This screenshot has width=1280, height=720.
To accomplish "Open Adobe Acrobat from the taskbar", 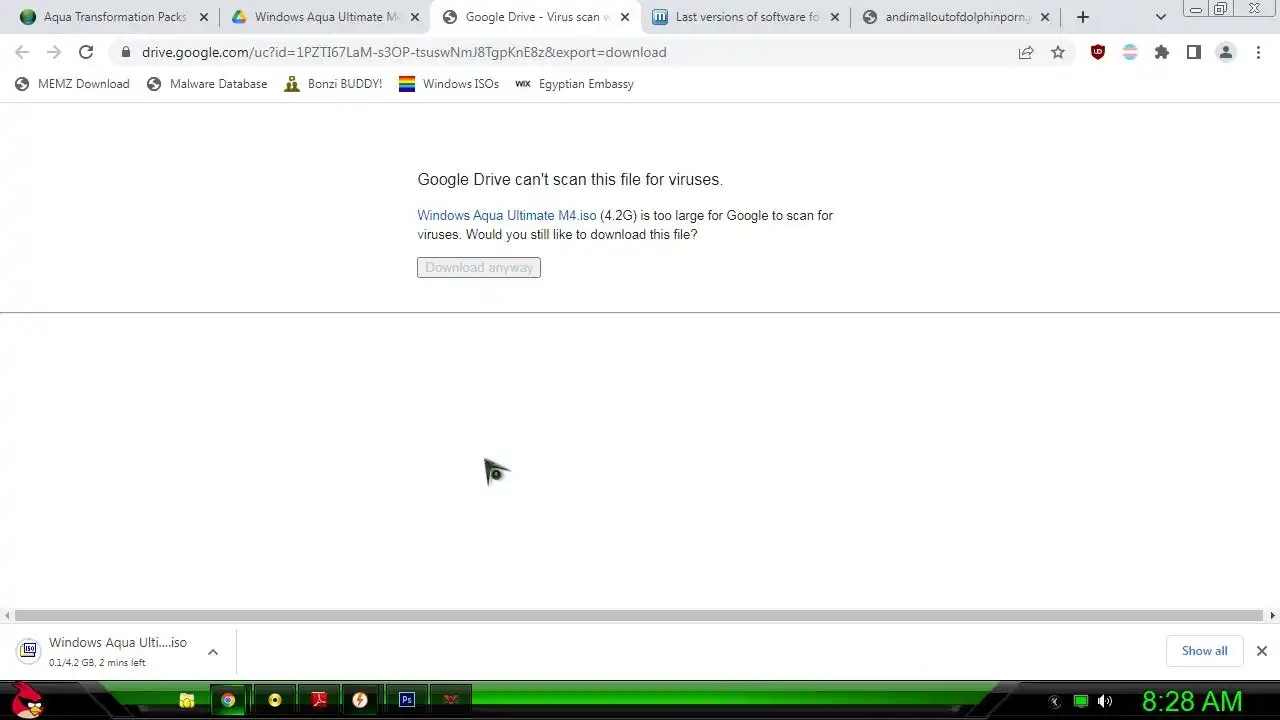I will tap(319, 700).
